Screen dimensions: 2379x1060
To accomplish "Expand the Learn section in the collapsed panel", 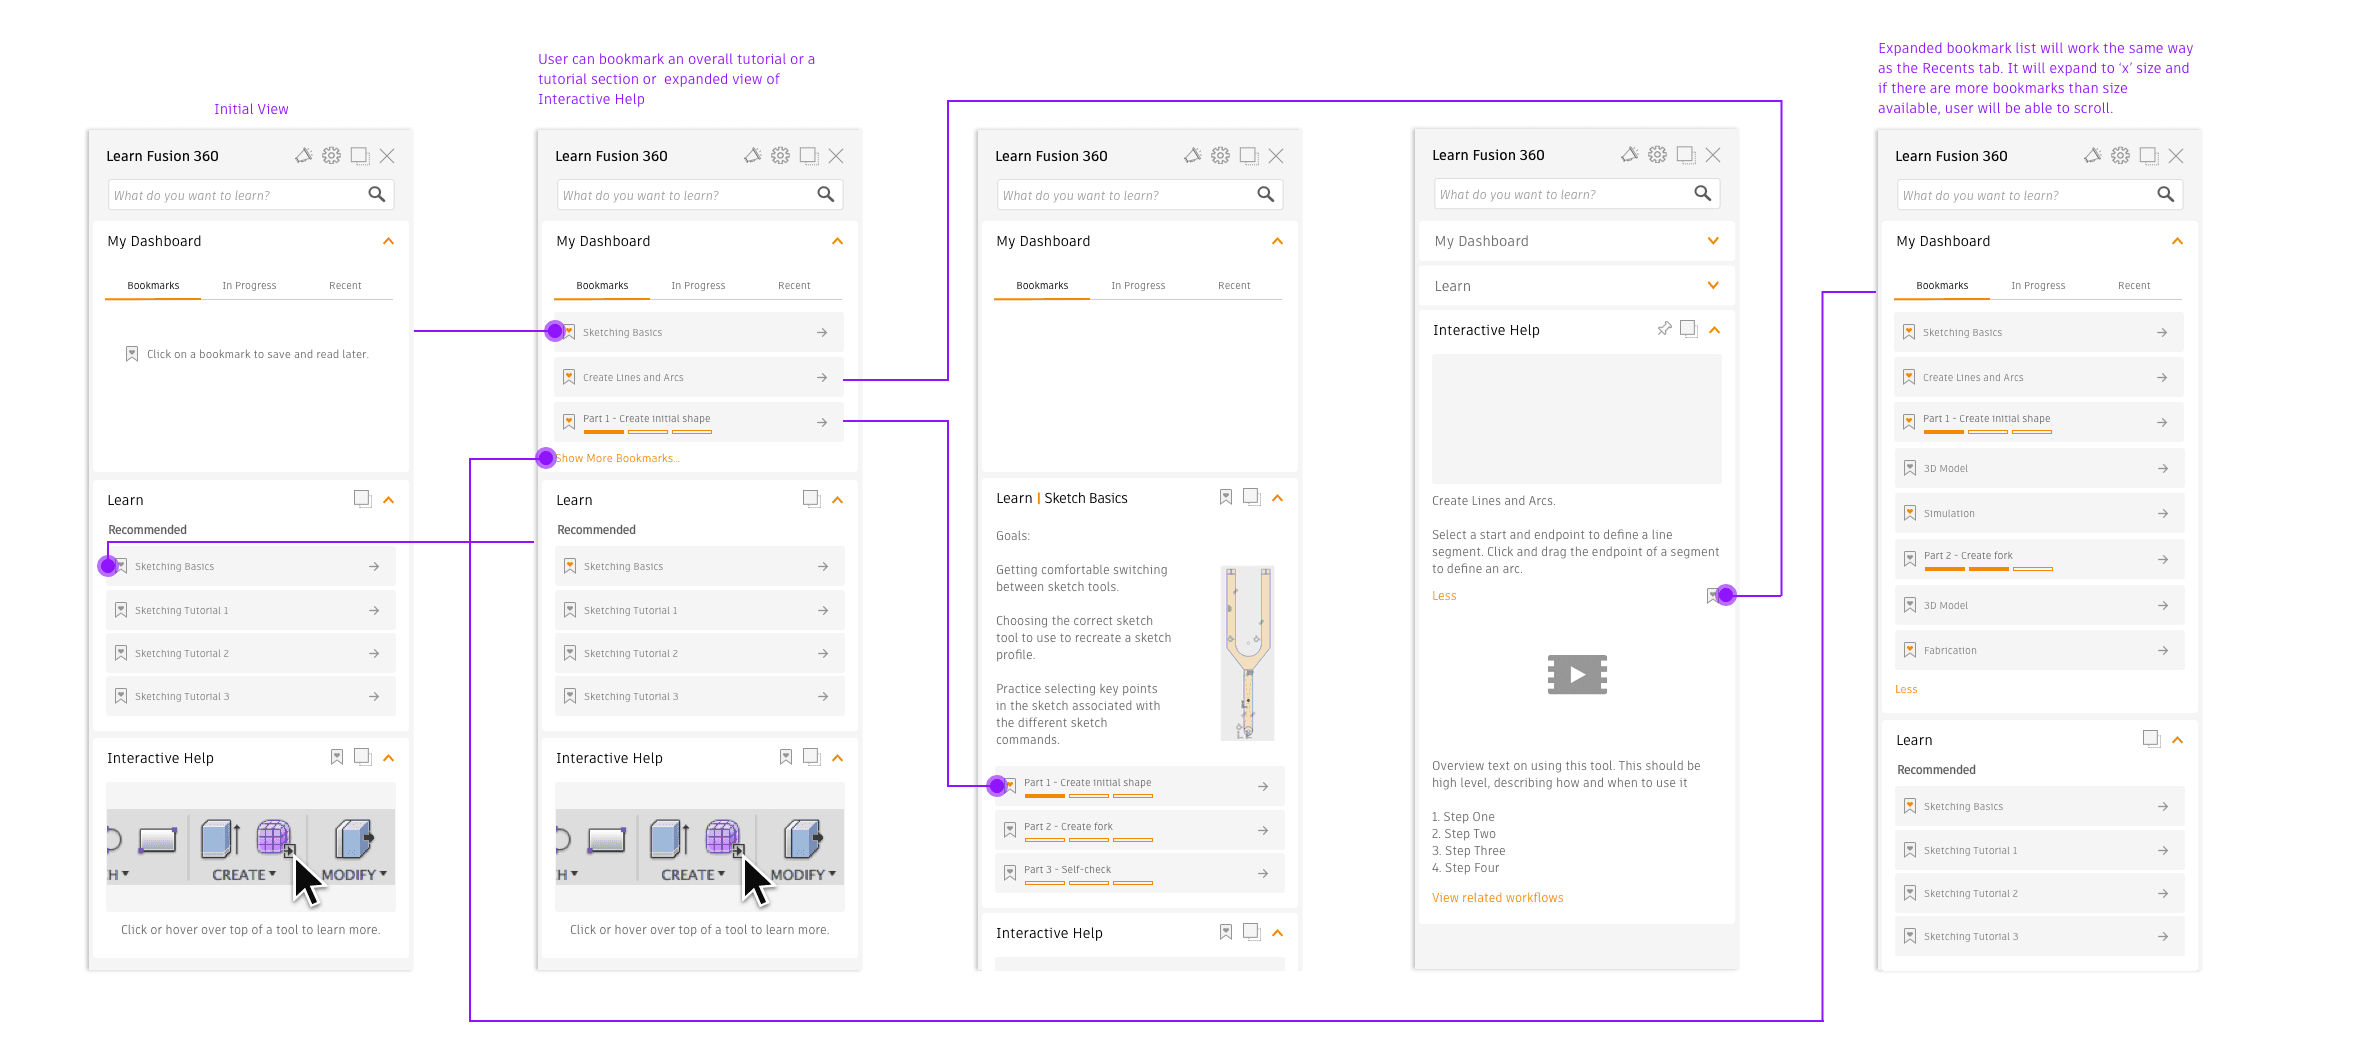I will (1712, 286).
